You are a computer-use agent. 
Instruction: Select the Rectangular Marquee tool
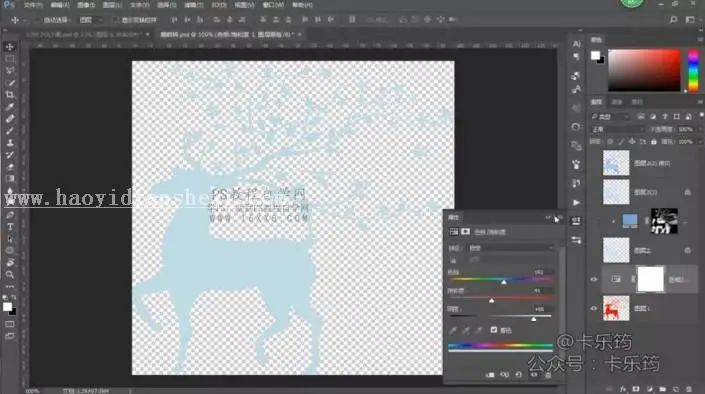(x=10, y=59)
